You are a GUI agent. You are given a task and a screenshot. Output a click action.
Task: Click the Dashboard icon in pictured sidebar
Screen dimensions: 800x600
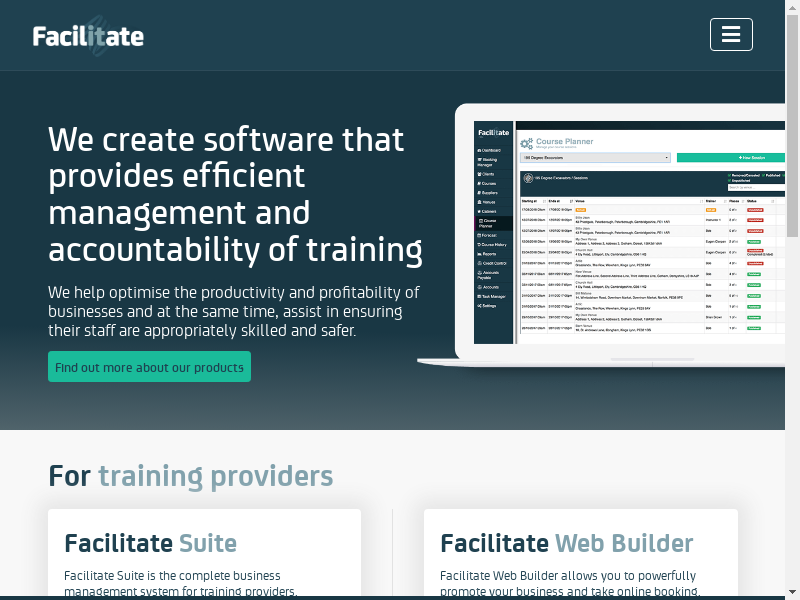(x=480, y=150)
